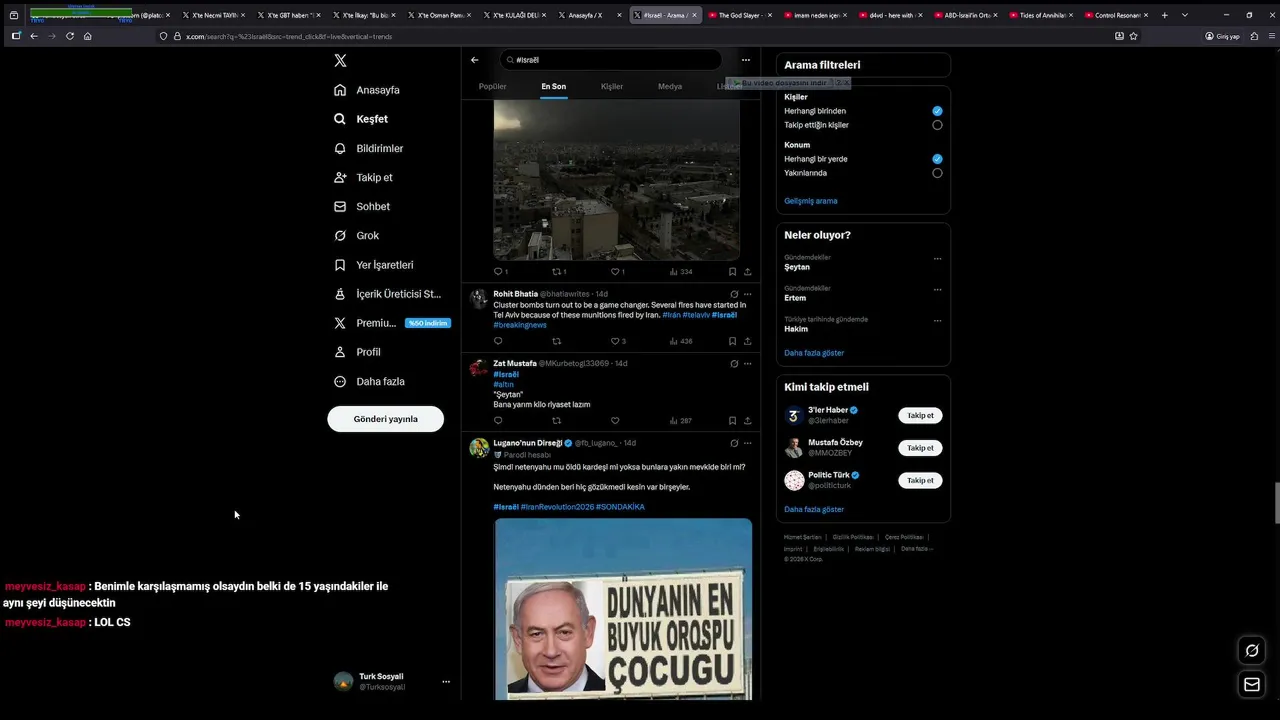Open Premium in sidebar
Viewport: 1280px width, 720px height.
391,323
